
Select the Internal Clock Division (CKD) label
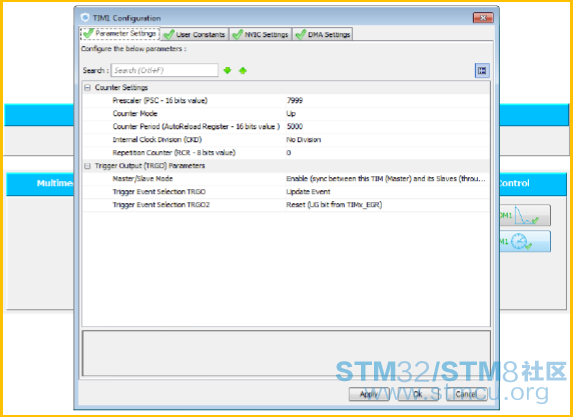coord(157,140)
